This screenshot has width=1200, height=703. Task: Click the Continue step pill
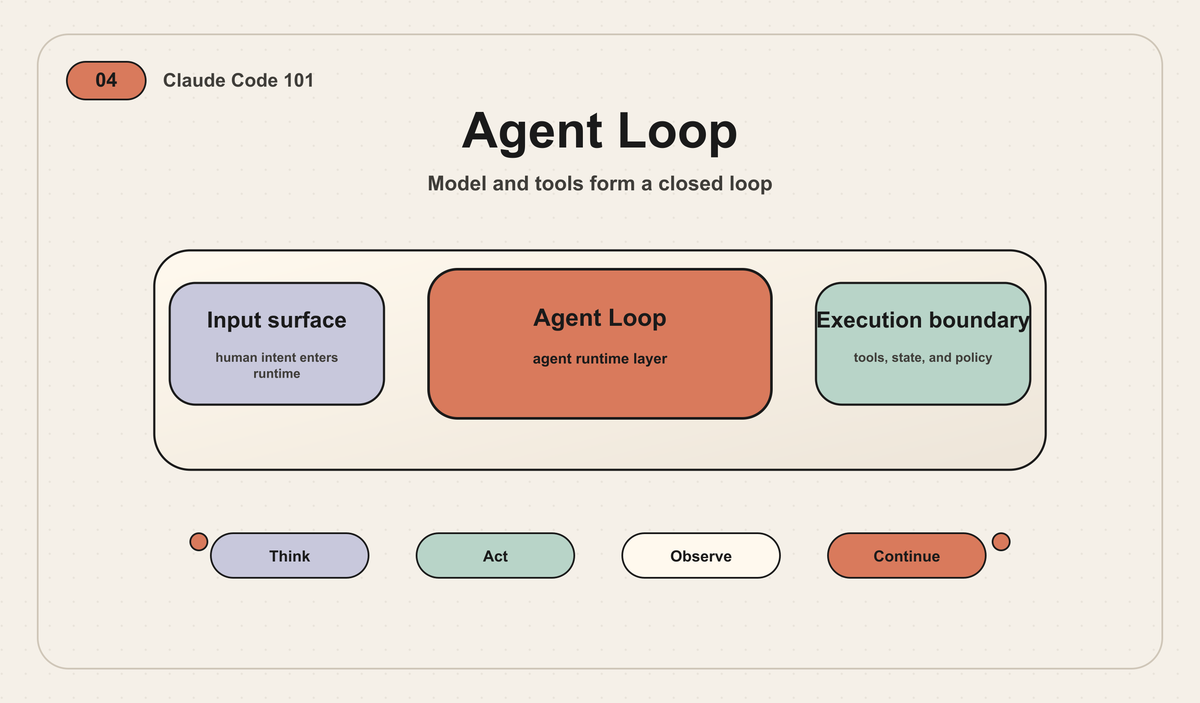click(907, 556)
